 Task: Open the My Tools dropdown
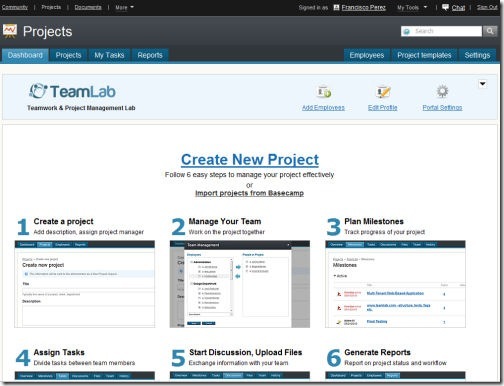click(x=412, y=7)
